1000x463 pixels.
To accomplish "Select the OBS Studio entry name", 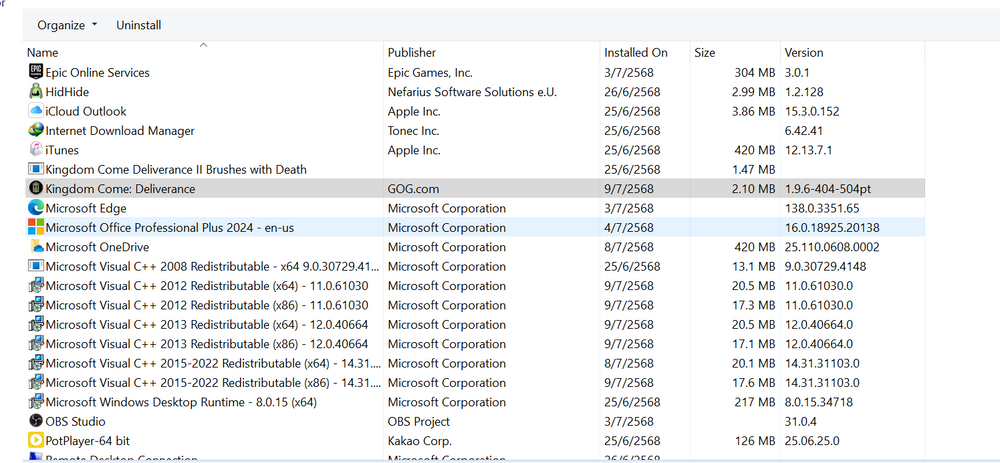I will coord(75,422).
